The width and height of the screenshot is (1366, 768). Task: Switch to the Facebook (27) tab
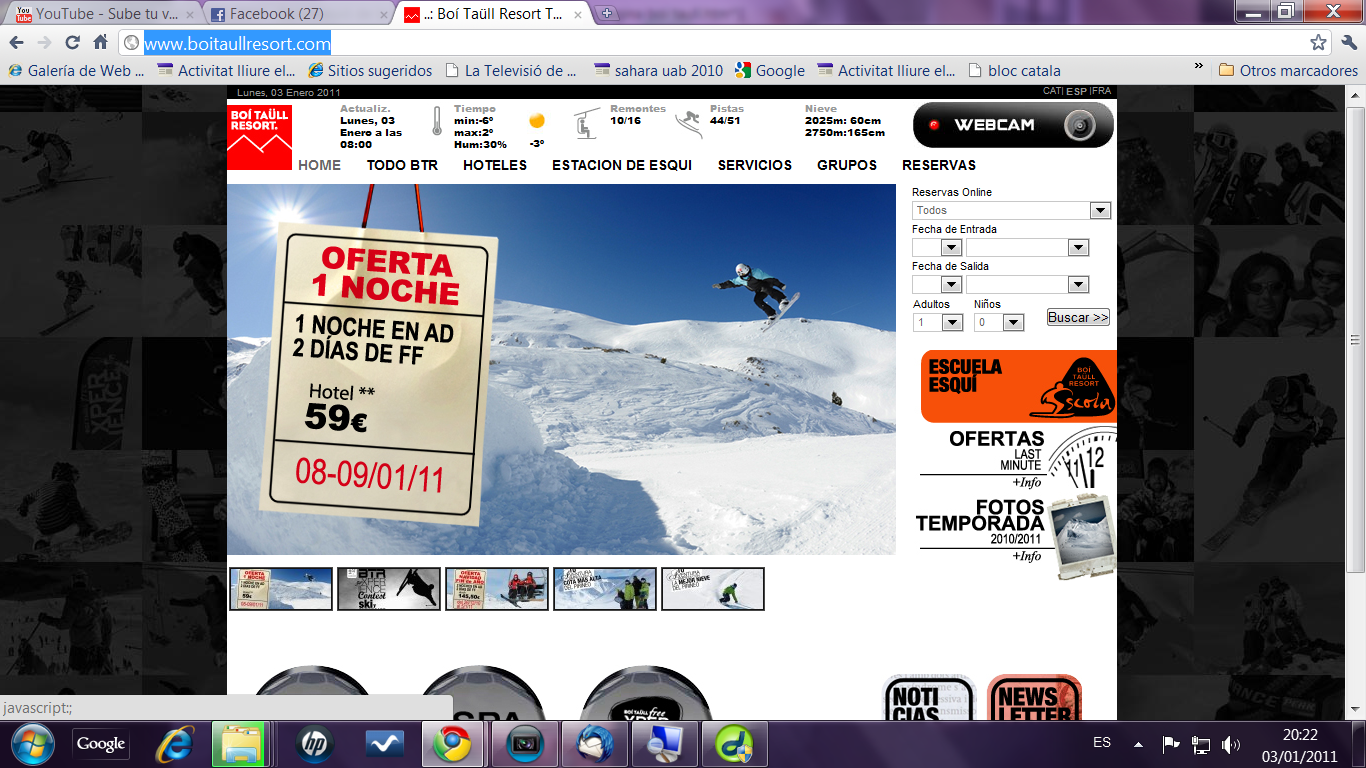298,15
